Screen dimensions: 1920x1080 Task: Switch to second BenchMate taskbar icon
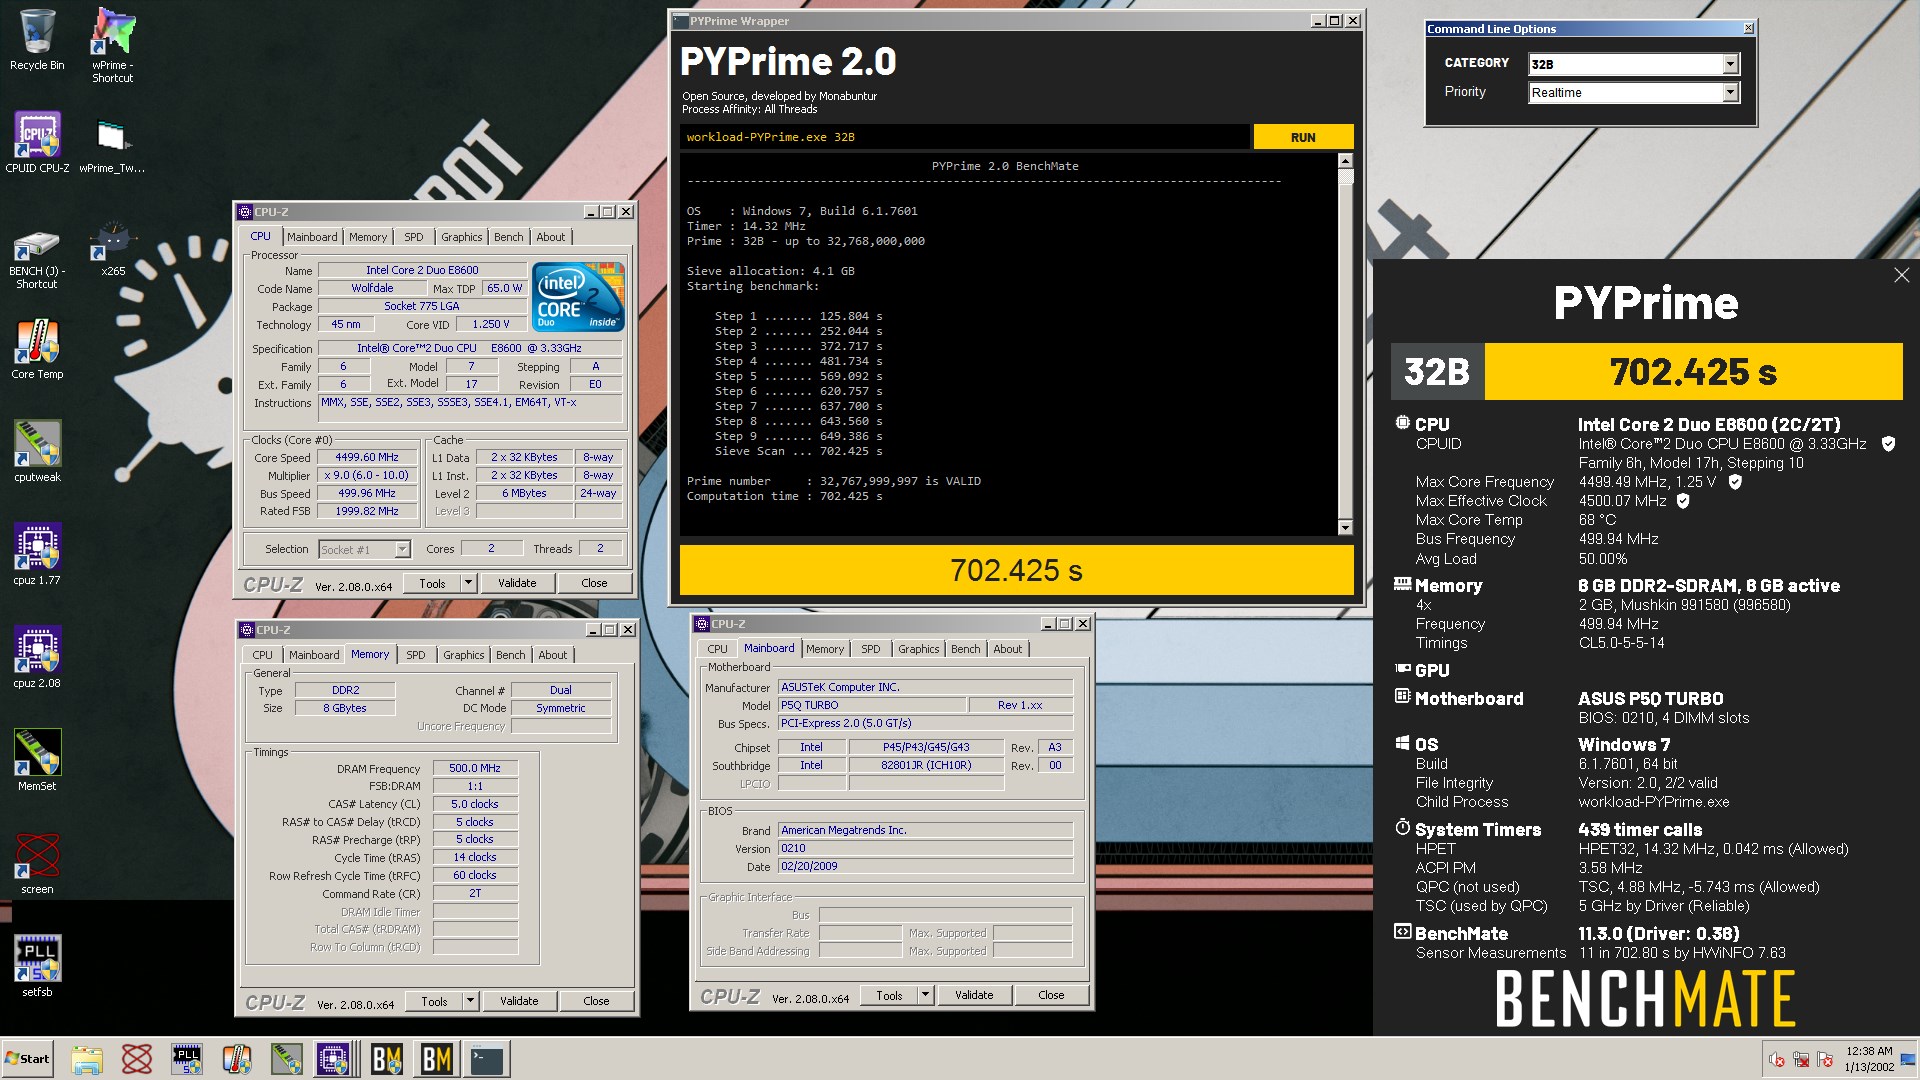coord(437,1059)
